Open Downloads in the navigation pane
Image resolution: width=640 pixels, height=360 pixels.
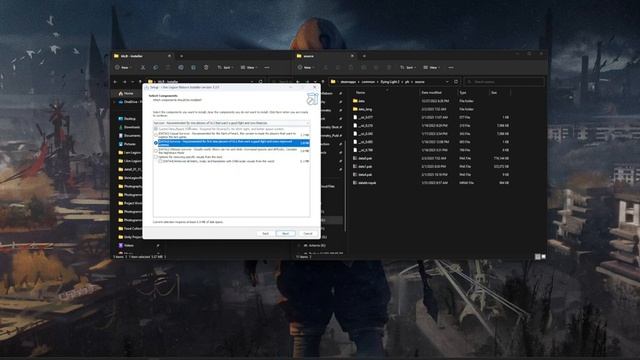coord(129,127)
